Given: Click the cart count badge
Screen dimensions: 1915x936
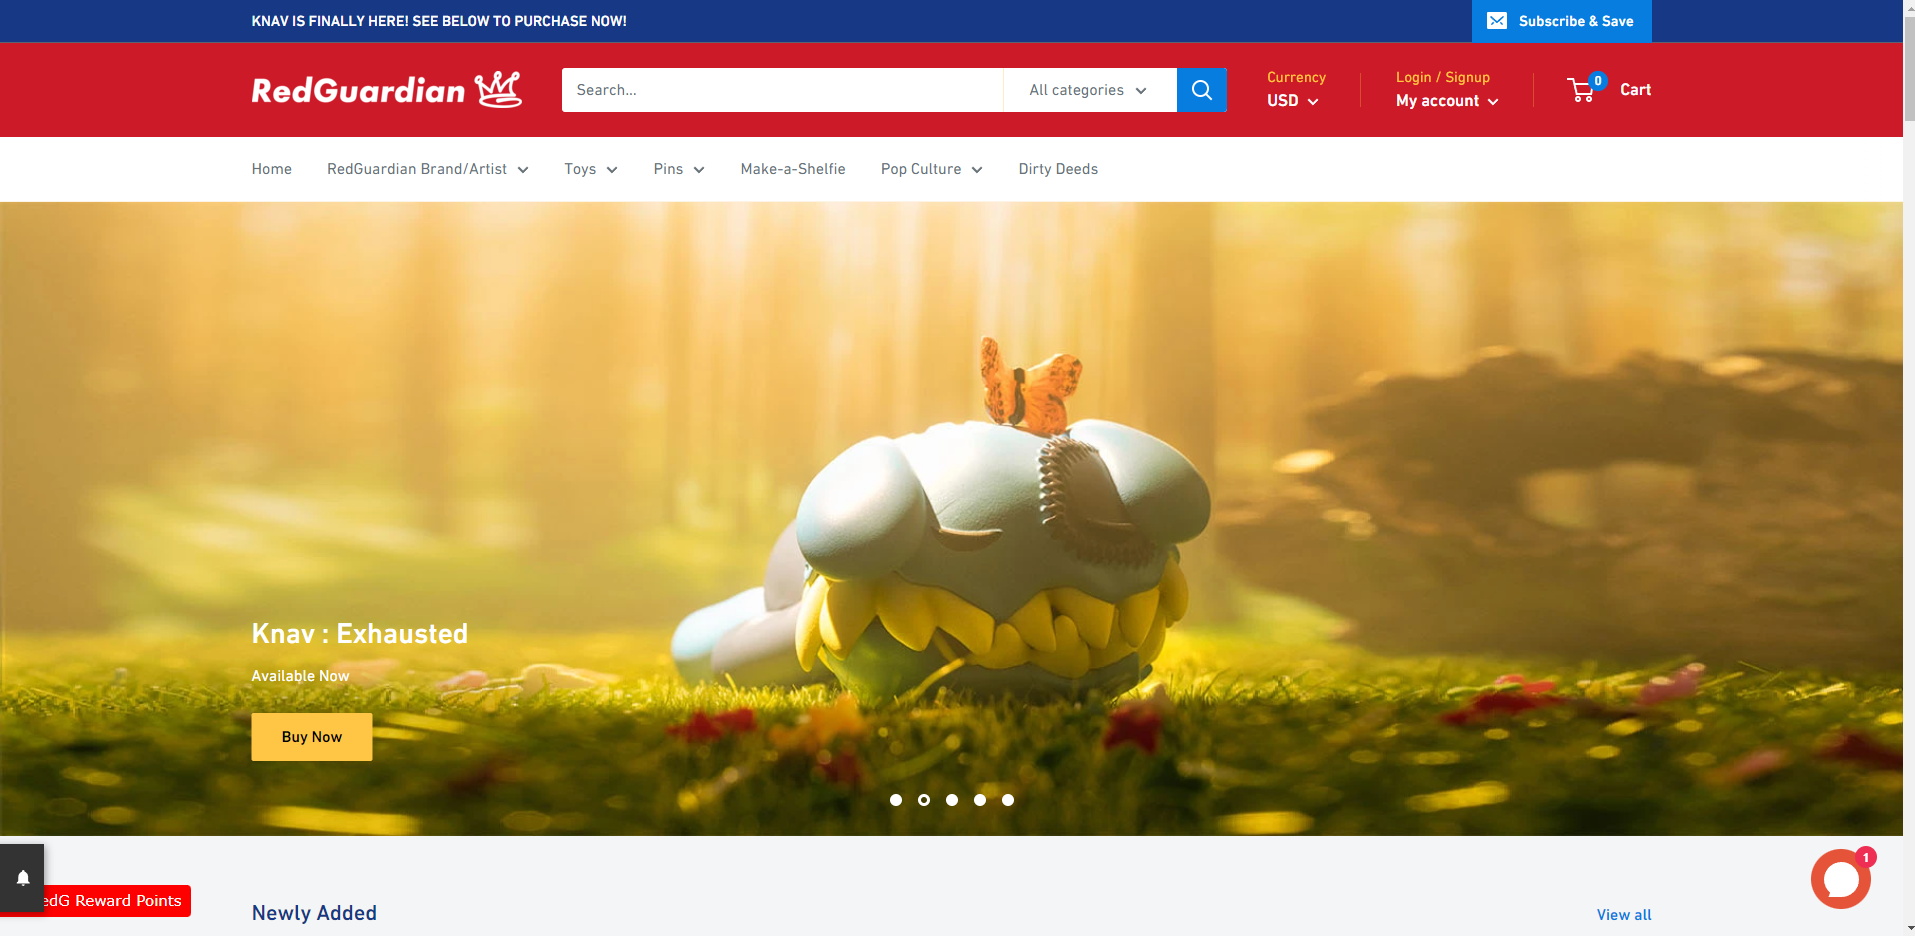Looking at the screenshot, I should [x=1598, y=81].
